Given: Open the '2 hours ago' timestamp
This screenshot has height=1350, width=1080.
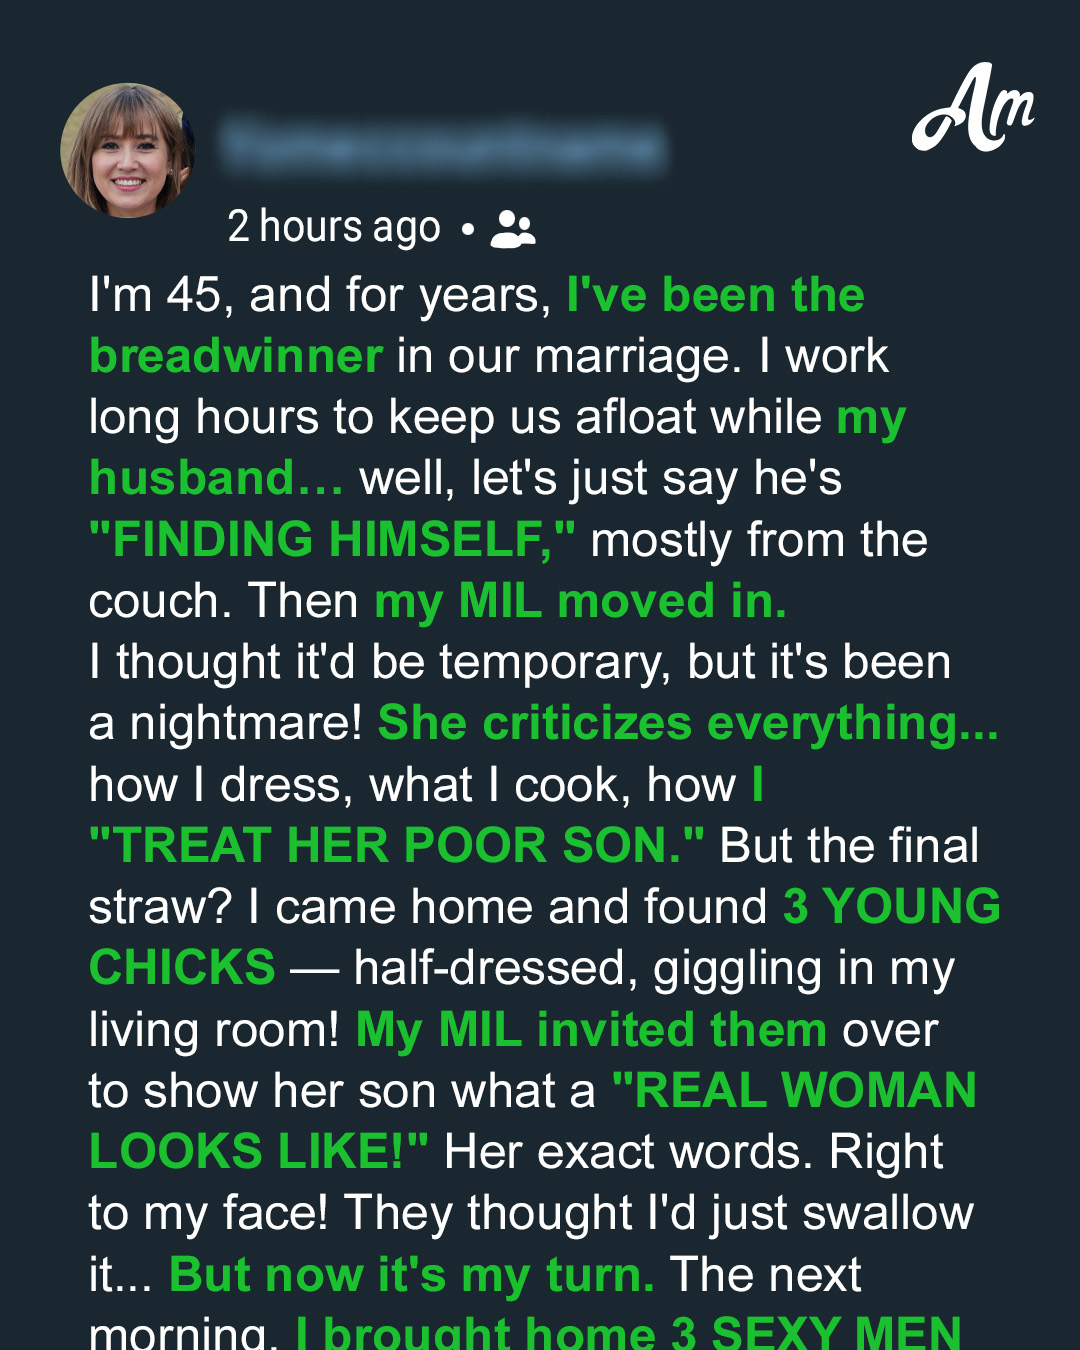Looking at the screenshot, I should [x=334, y=228].
